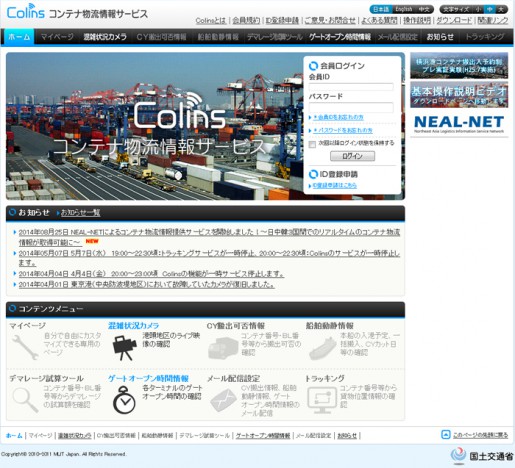Click the stopwatch icon for ゲートオープン時間情報
The width and height of the screenshot is (515, 468).
(x=124, y=400)
